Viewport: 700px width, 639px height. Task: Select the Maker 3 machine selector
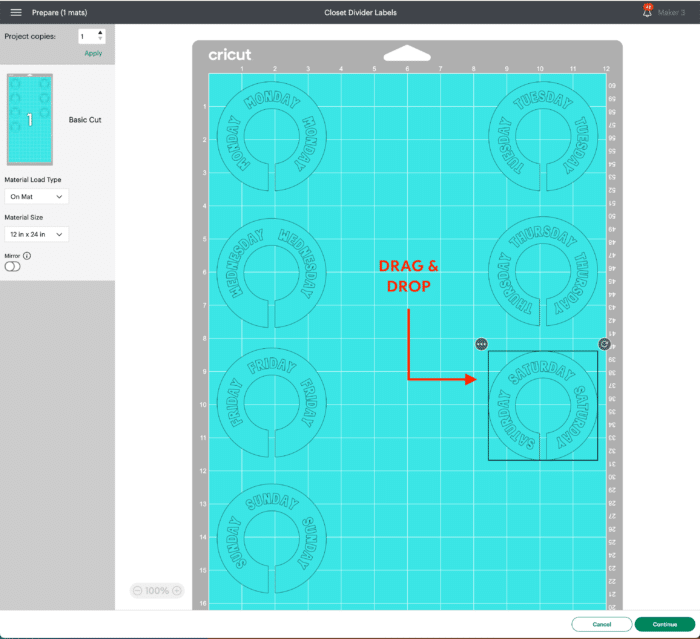(671, 12)
